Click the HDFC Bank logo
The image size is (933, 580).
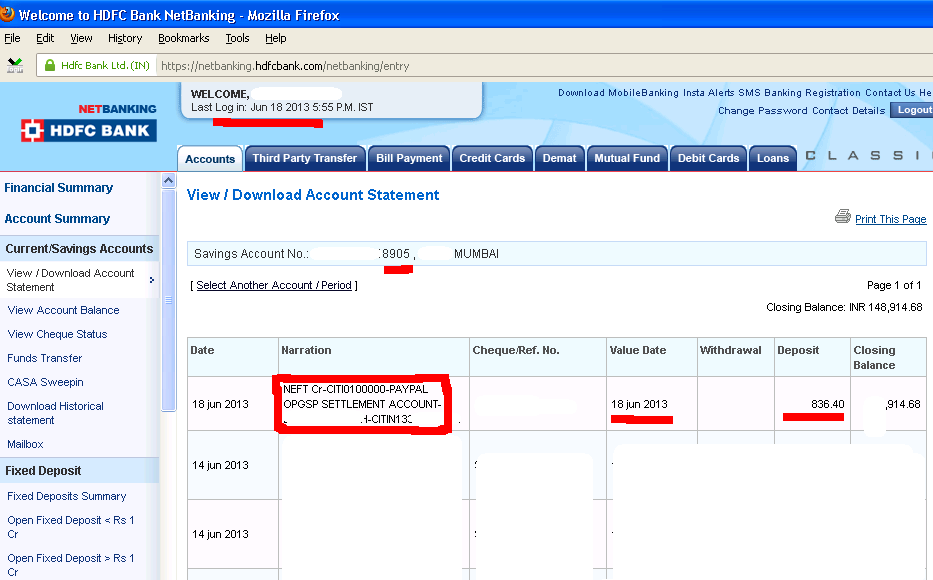tap(89, 130)
